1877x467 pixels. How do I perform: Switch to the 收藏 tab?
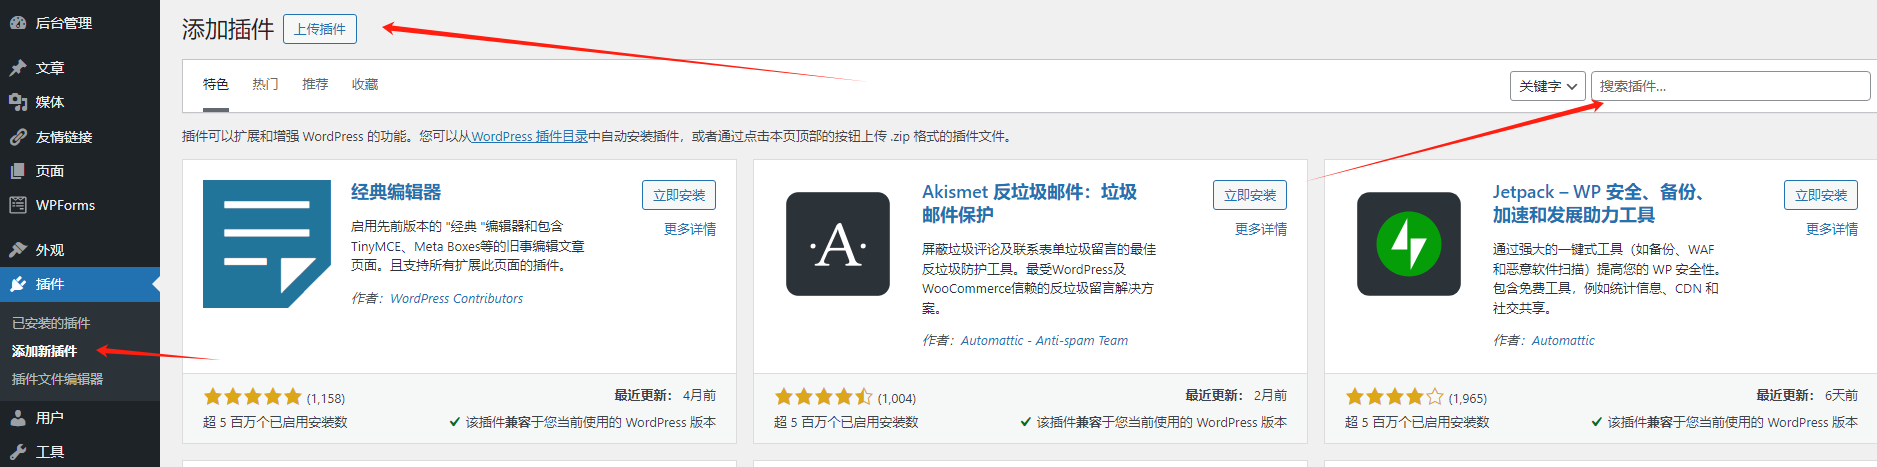(365, 85)
